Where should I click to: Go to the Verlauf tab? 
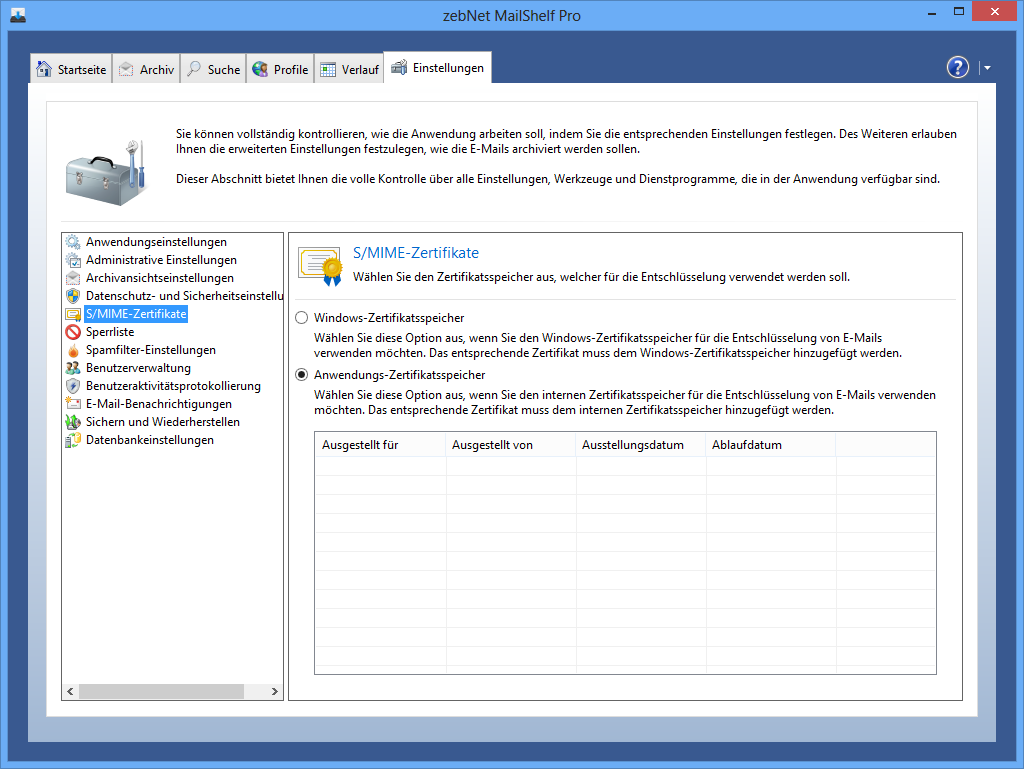[x=349, y=69]
